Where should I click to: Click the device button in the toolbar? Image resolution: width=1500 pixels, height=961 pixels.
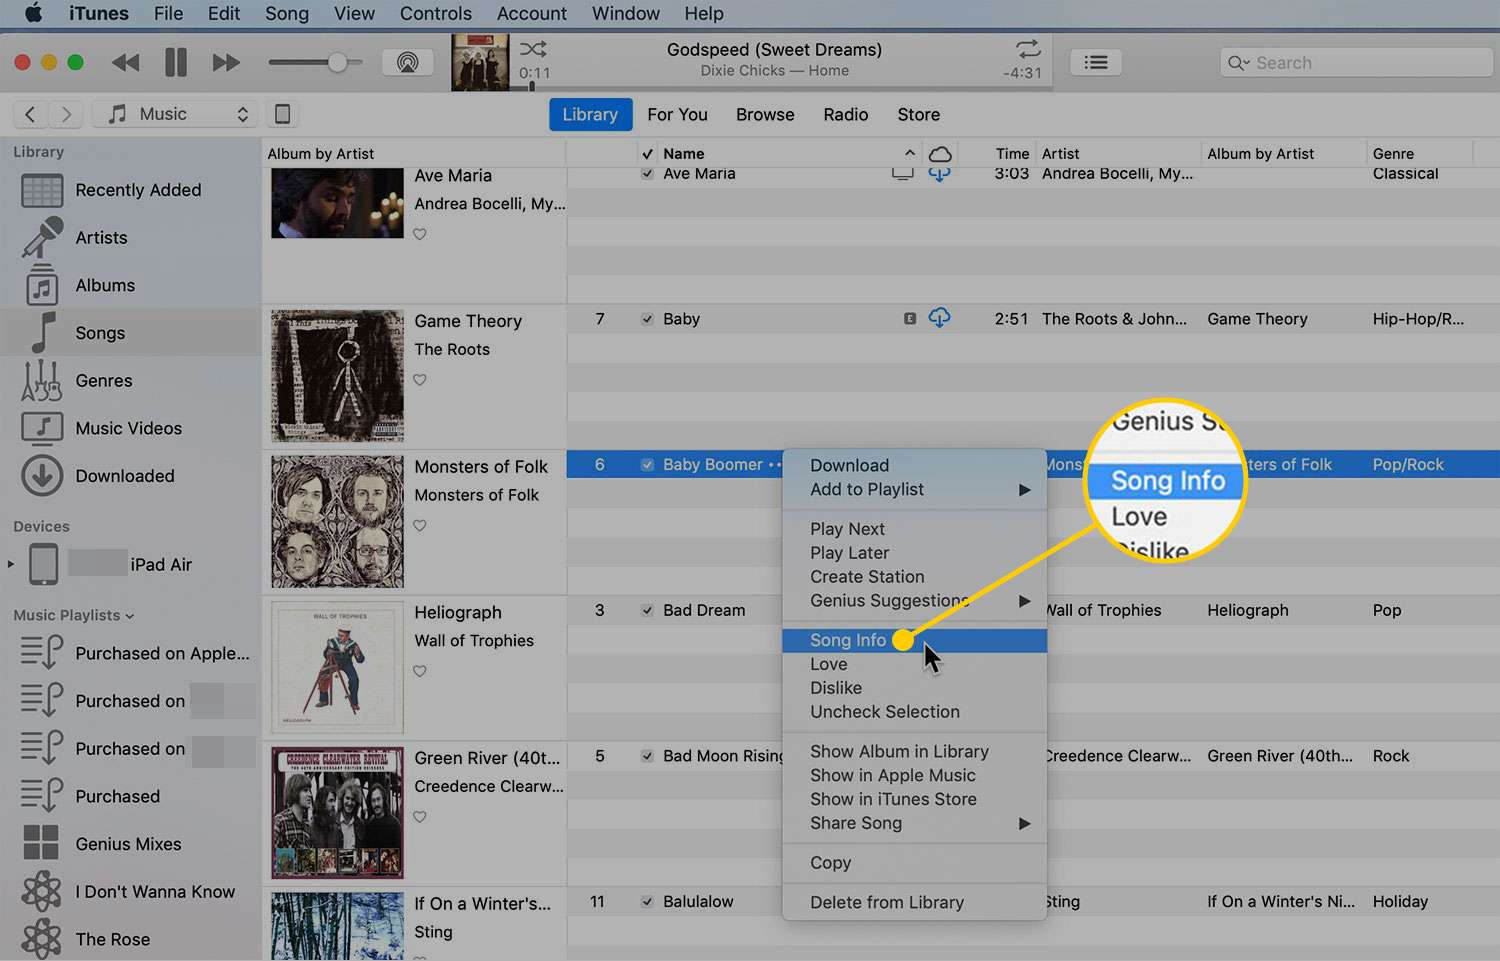coord(283,114)
